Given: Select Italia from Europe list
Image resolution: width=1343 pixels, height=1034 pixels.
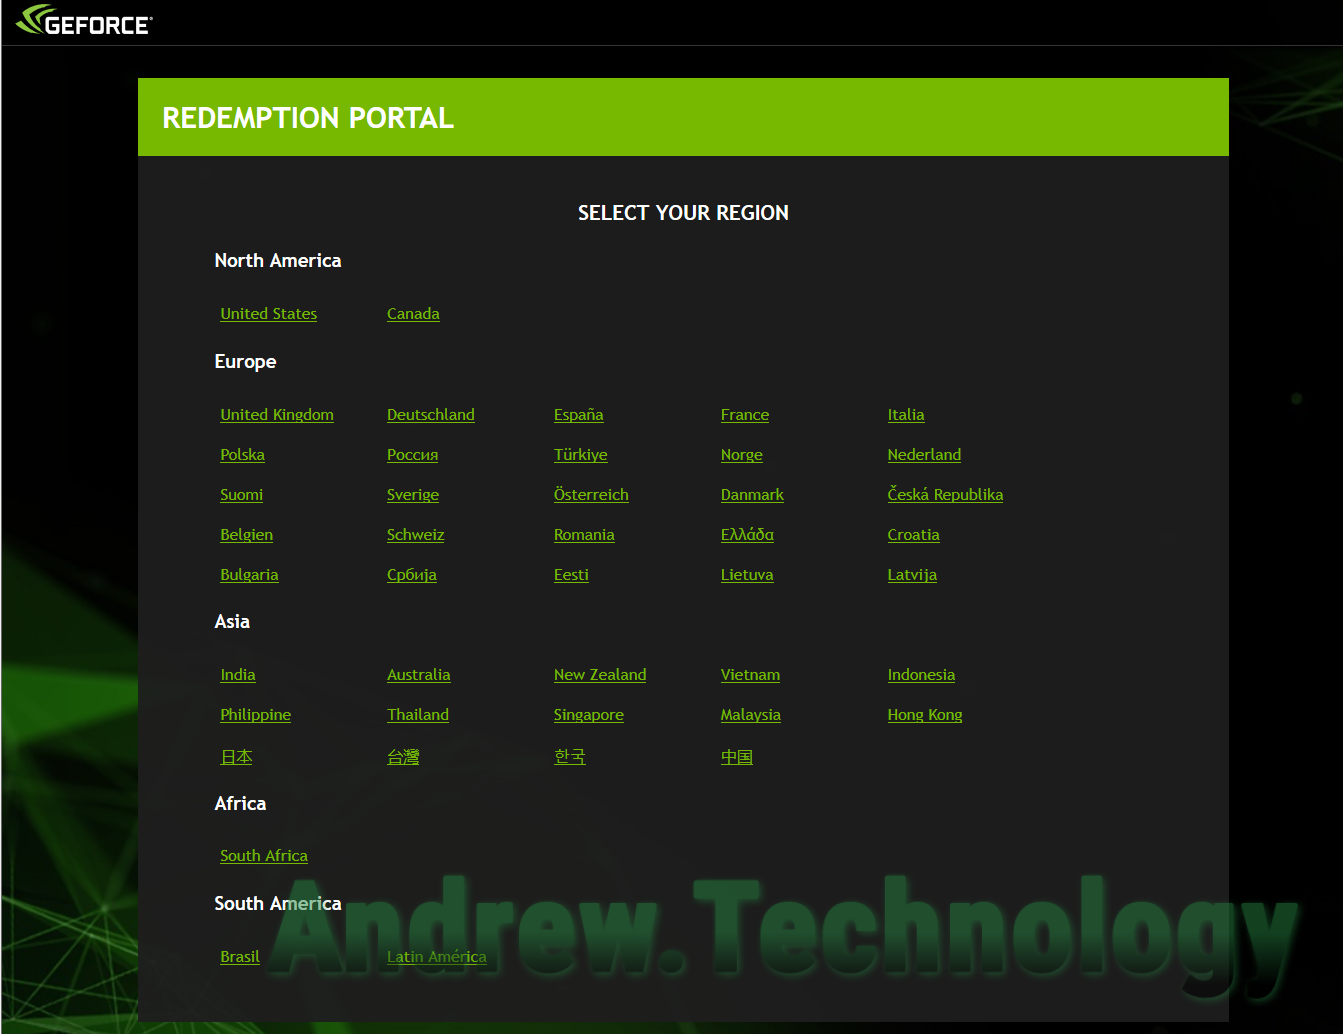Looking at the screenshot, I should click(906, 415).
